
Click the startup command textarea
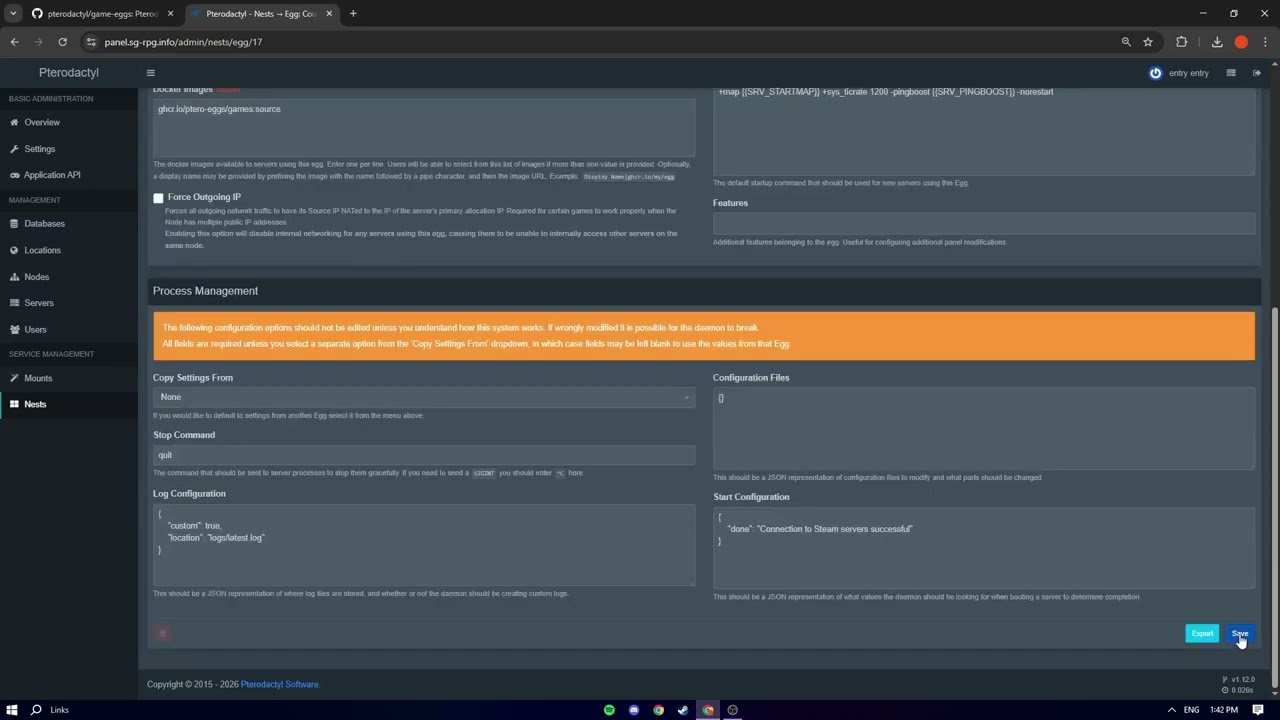tap(984, 132)
